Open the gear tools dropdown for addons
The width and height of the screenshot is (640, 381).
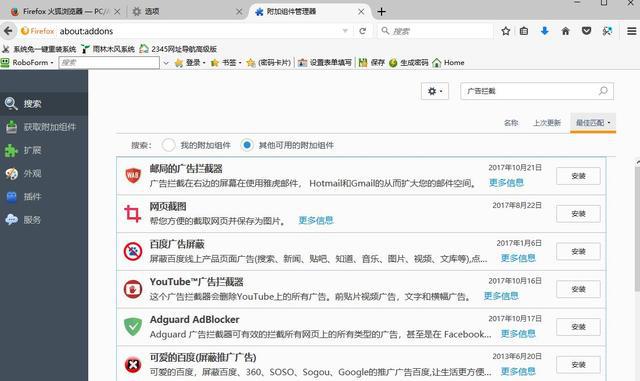pyautogui.click(x=435, y=91)
